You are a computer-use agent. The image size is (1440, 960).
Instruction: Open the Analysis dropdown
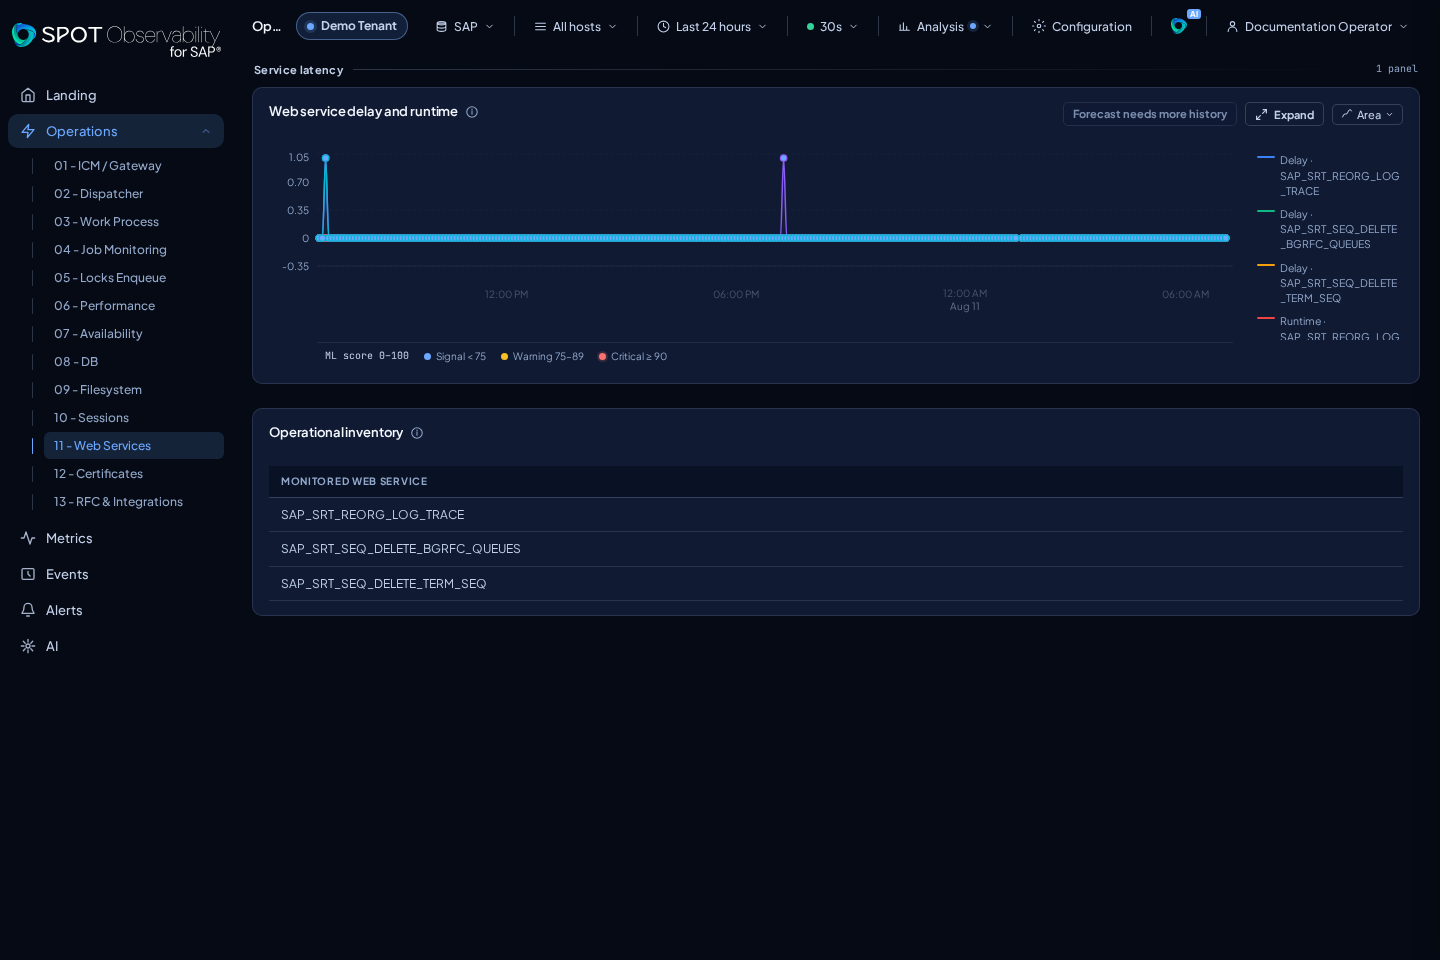tap(945, 27)
